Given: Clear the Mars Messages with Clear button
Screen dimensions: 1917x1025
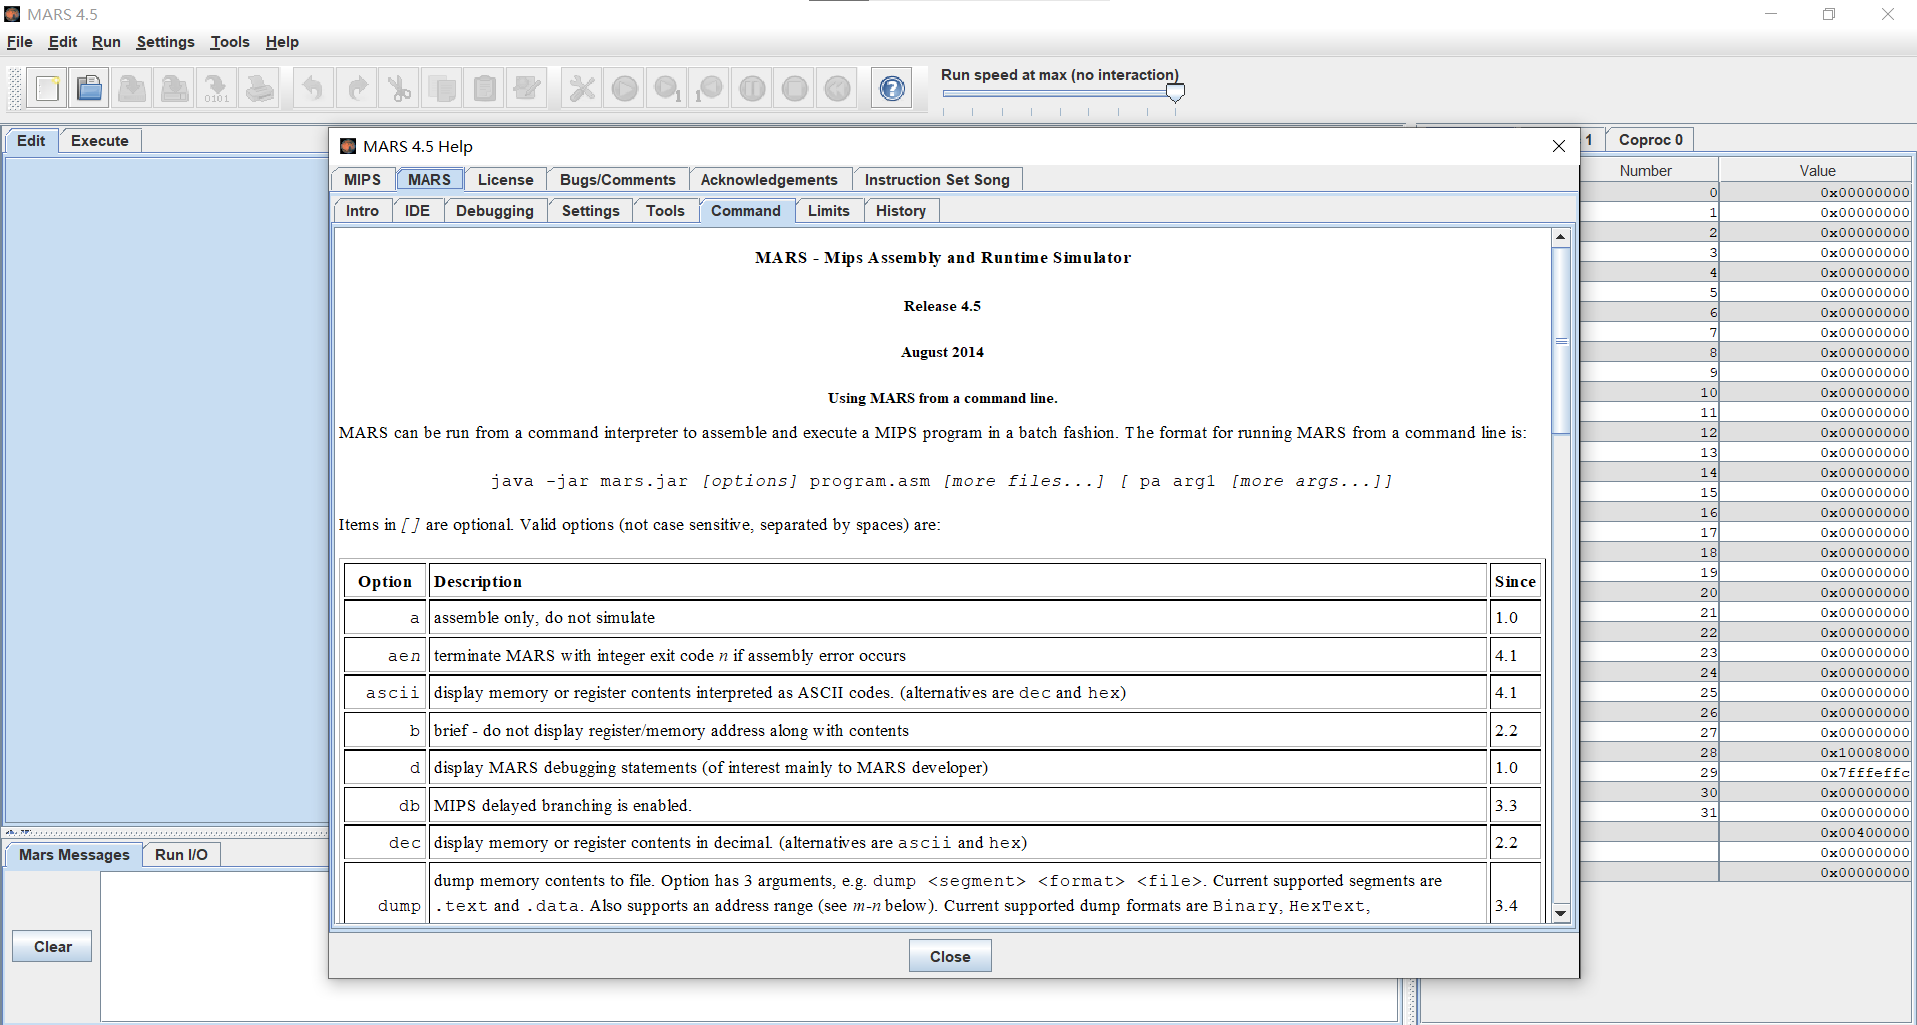Looking at the screenshot, I should pyautogui.click(x=53, y=946).
